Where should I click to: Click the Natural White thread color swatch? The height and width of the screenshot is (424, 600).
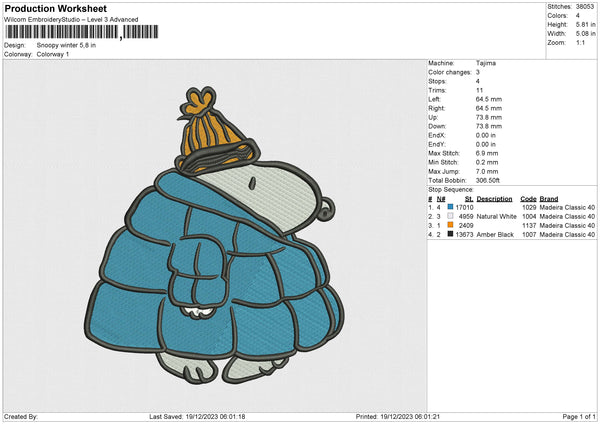450,216
